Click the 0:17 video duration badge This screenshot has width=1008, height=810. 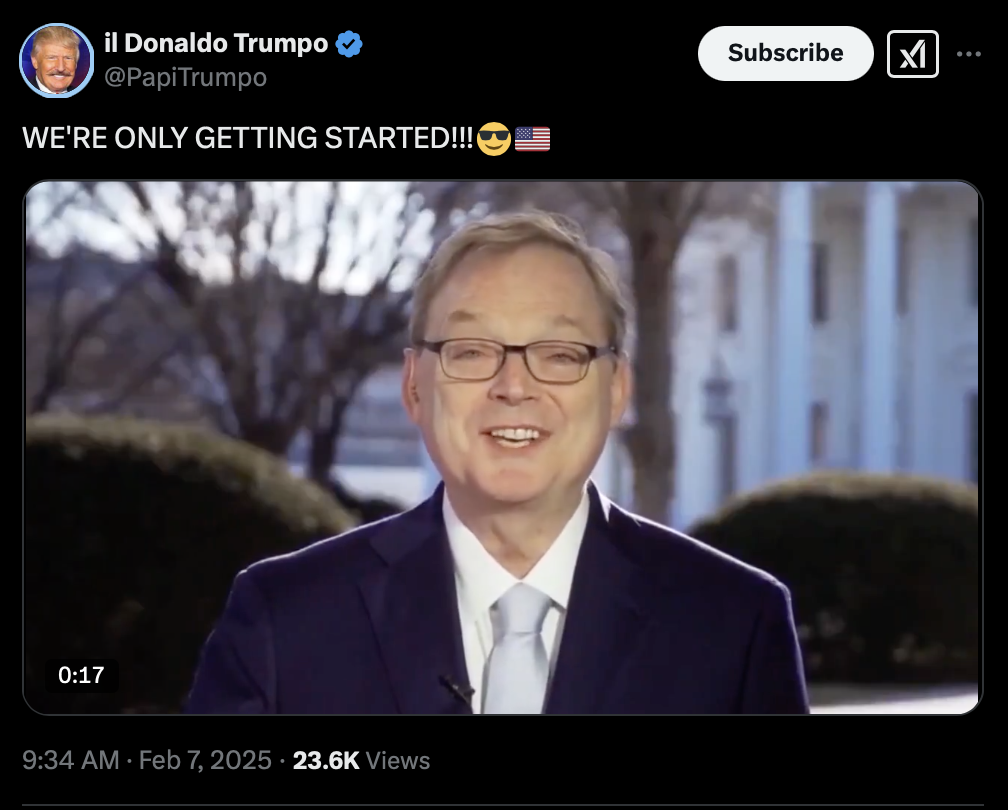(81, 675)
